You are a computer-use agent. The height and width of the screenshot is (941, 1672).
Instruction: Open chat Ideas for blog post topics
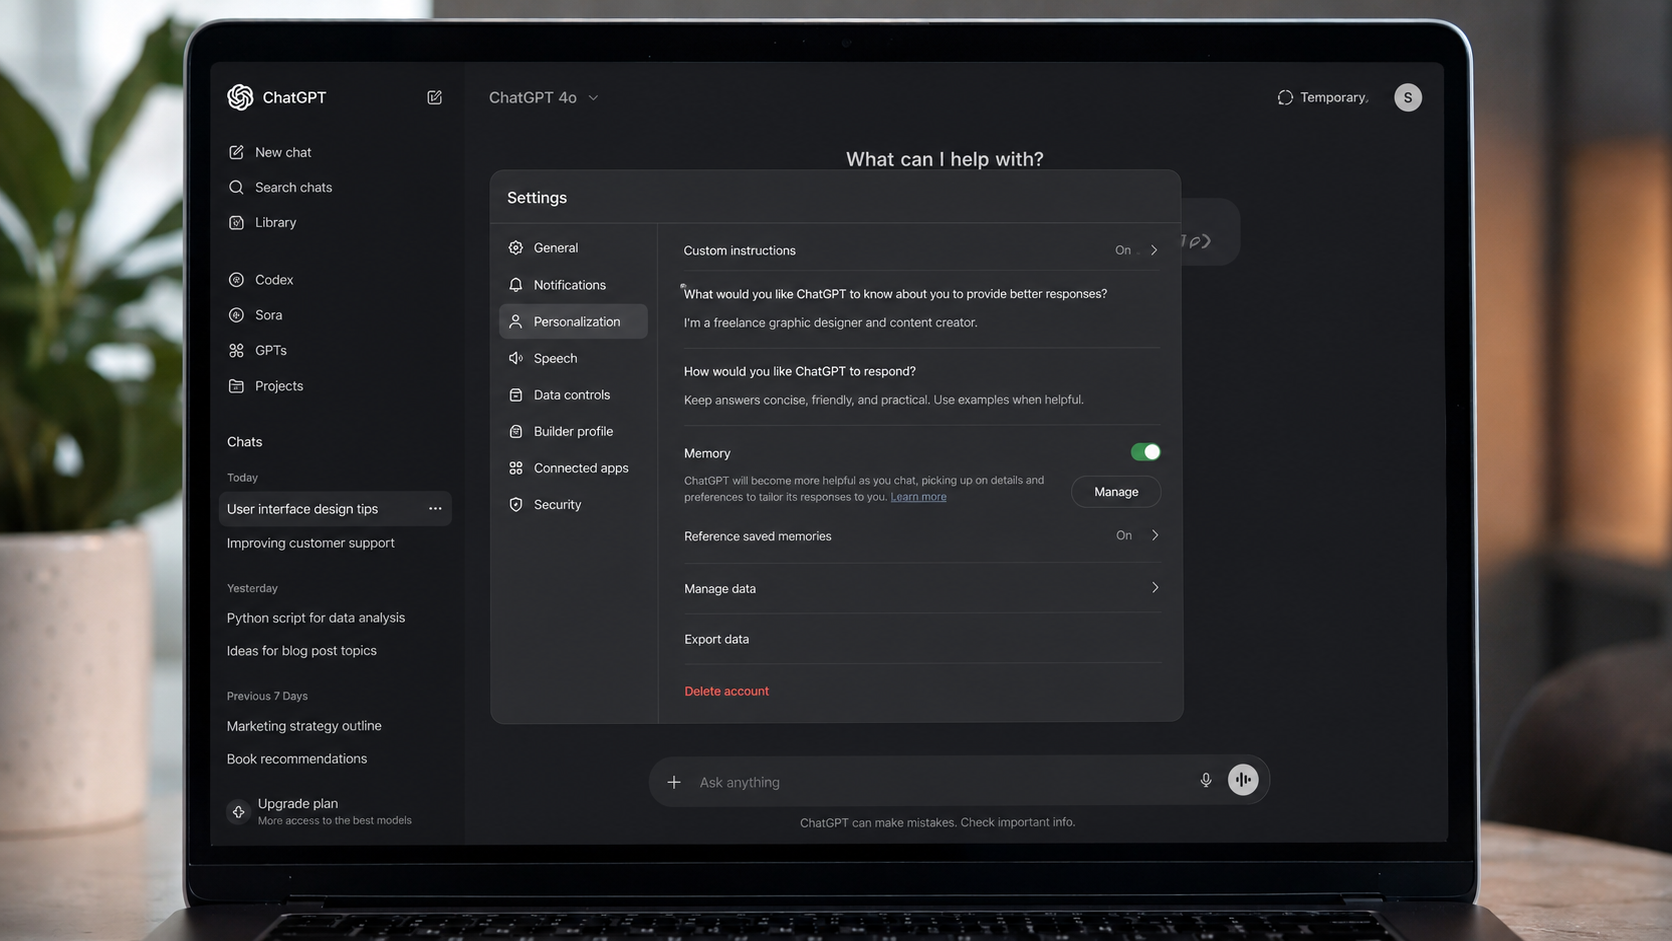[302, 651]
